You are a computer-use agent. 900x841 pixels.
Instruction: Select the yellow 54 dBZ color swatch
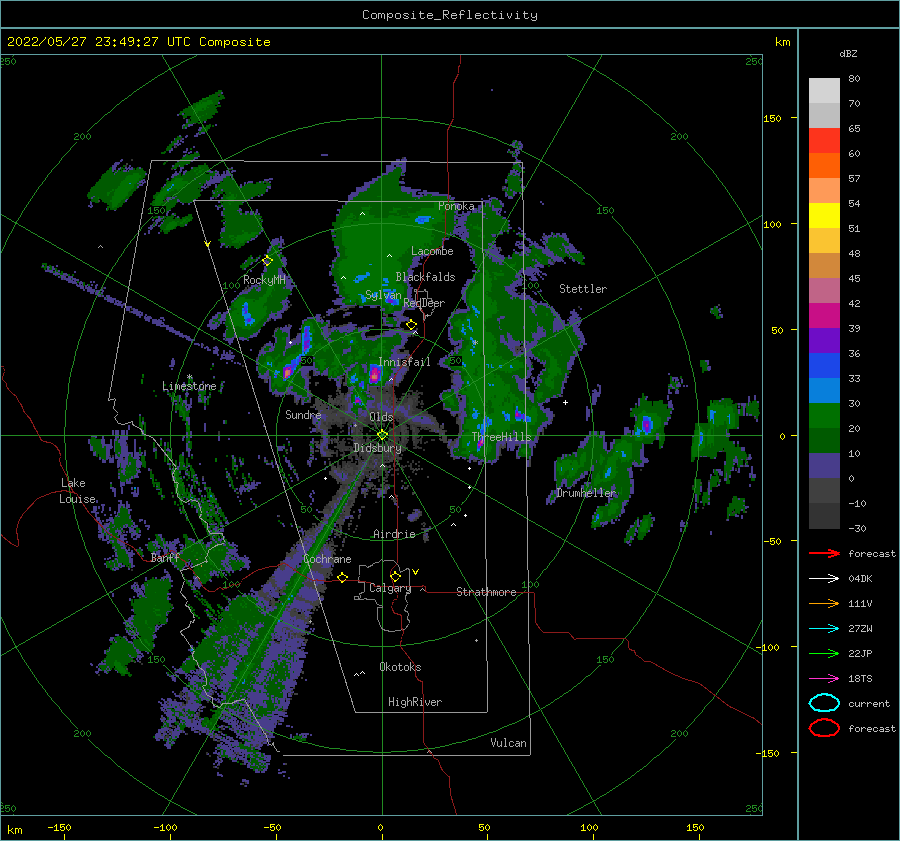tap(824, 216)
